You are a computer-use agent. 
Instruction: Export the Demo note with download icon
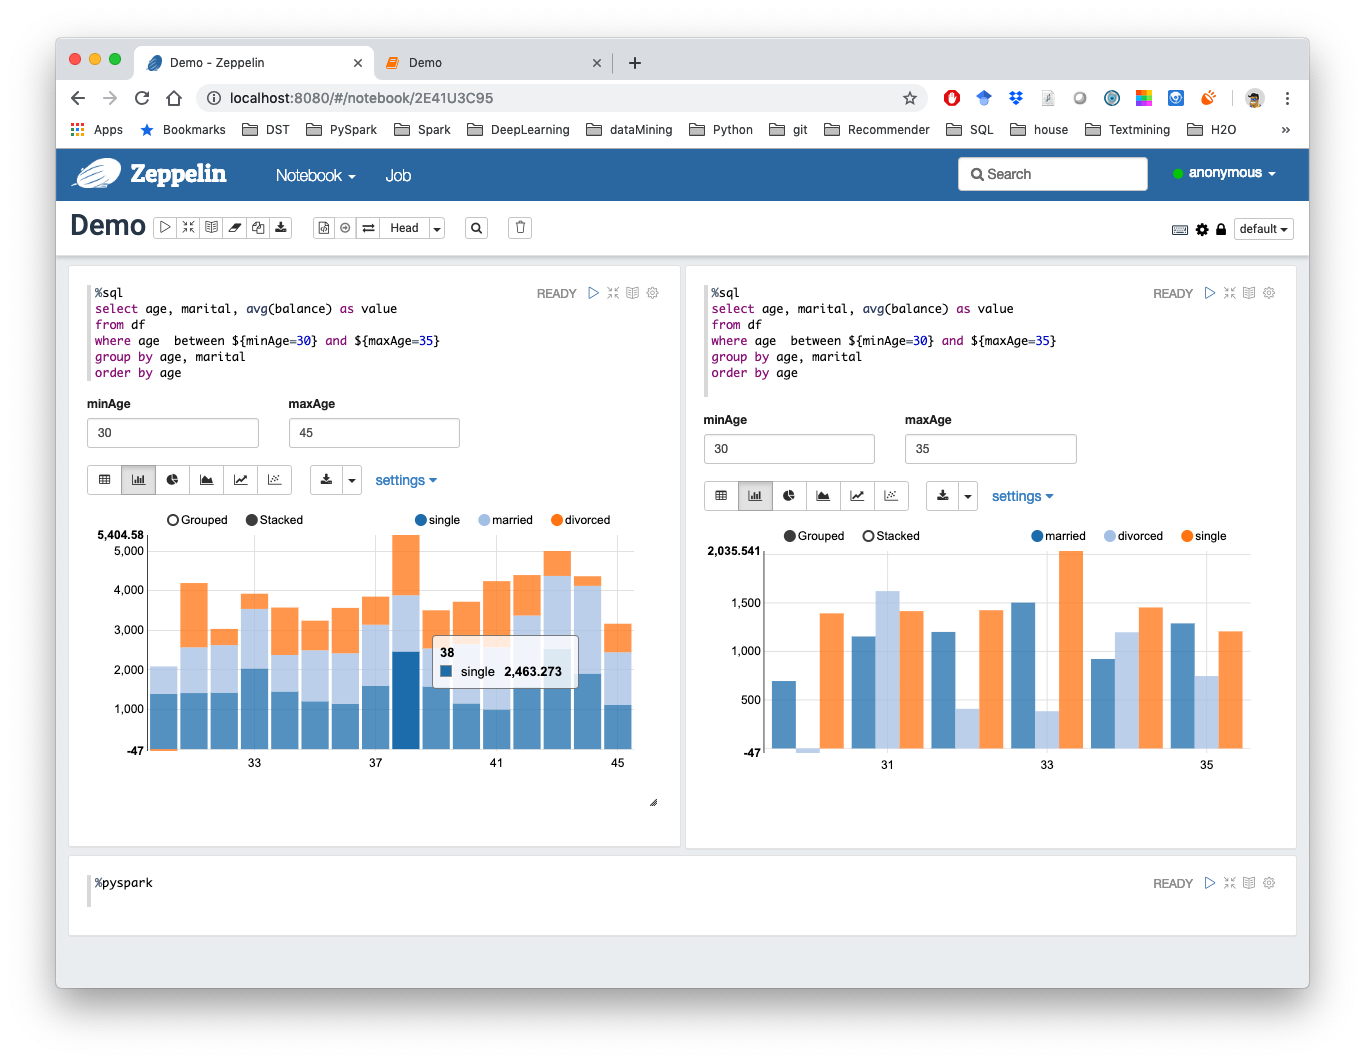(x=281, y=228)
